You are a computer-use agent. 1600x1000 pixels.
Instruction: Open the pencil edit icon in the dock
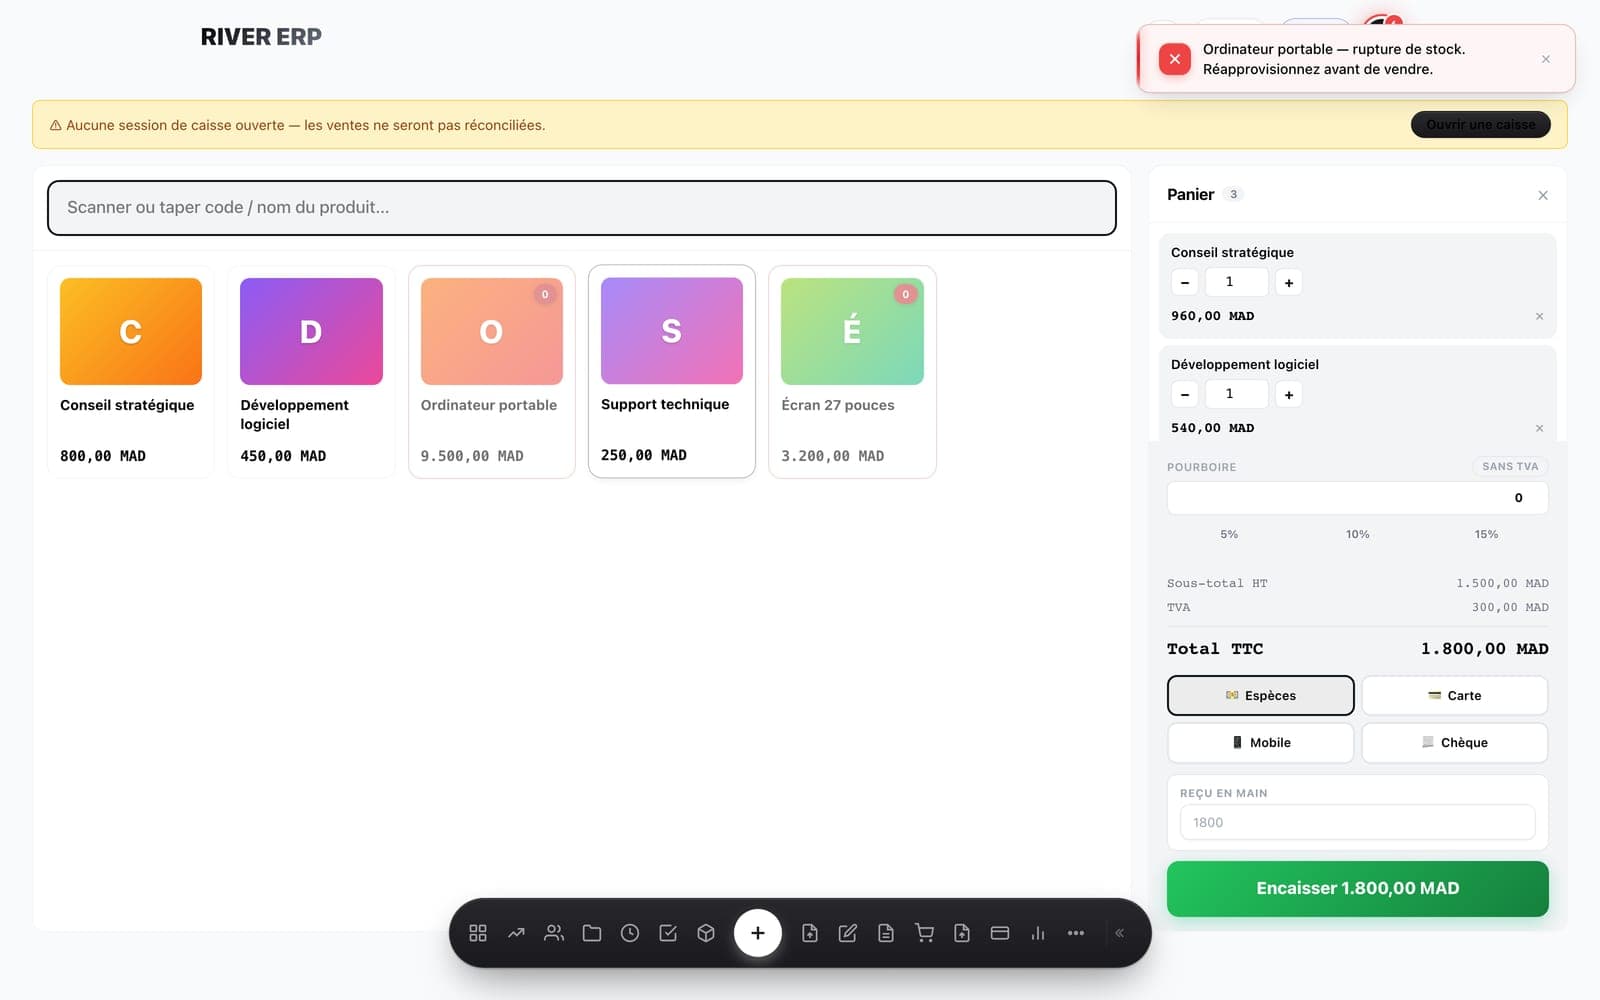click(x=848, y=933)
